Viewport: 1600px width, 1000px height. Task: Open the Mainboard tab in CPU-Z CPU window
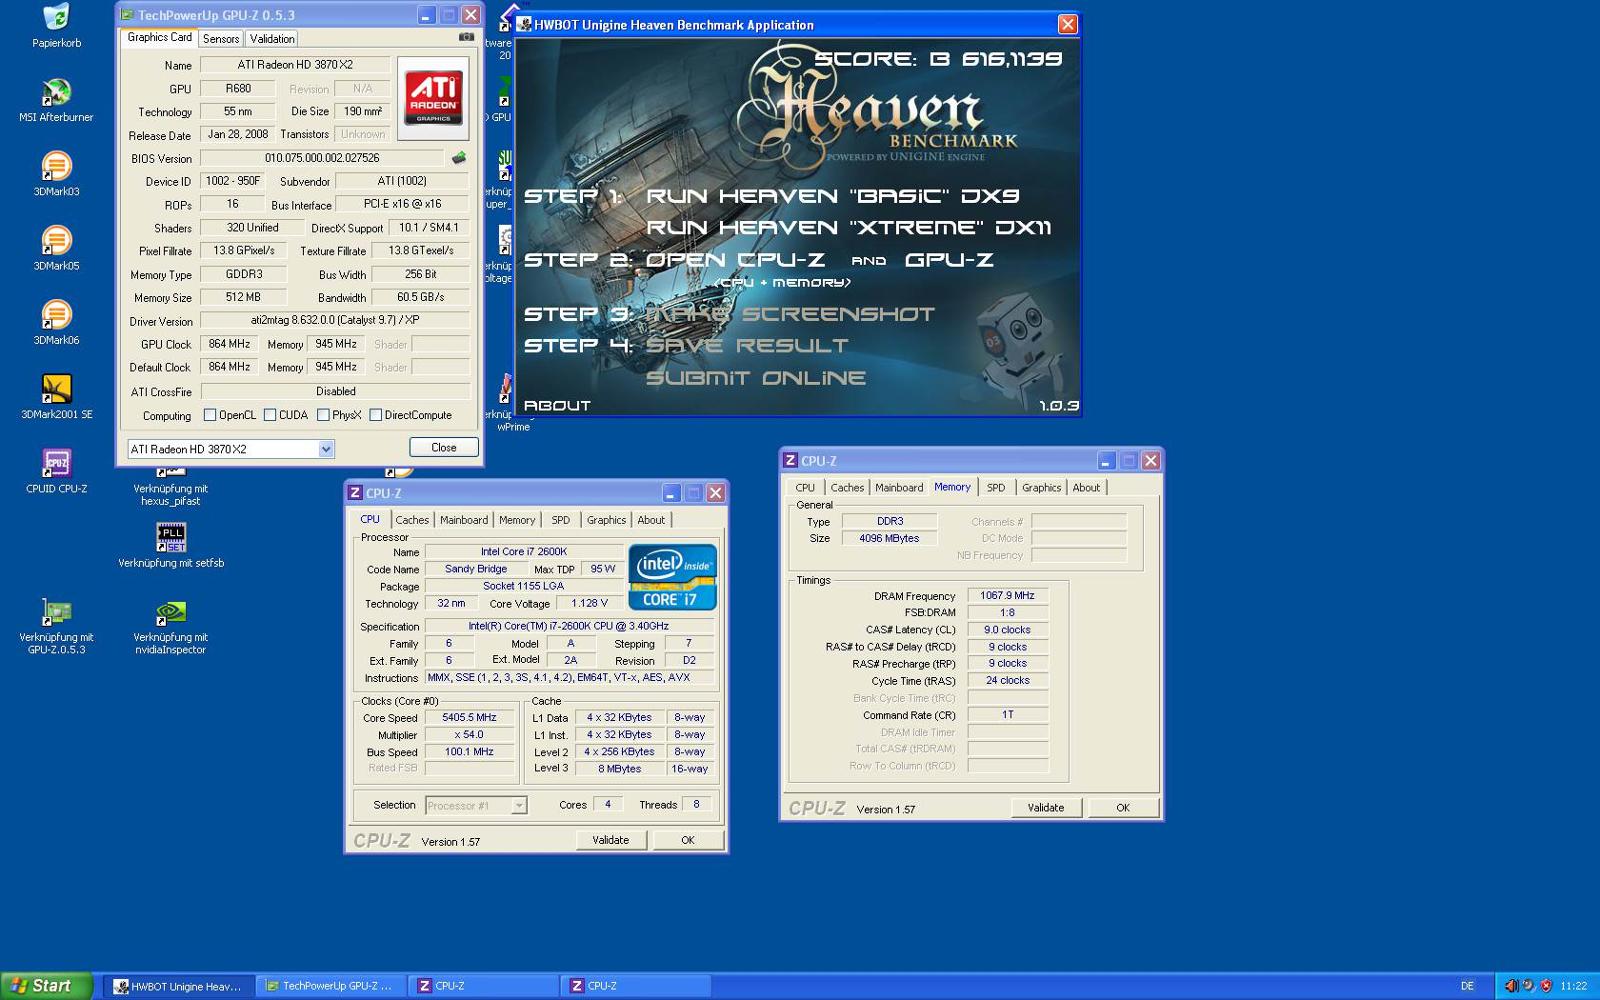coord(464,520)
